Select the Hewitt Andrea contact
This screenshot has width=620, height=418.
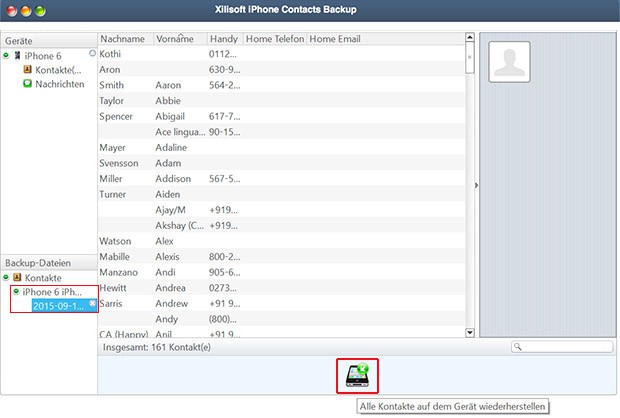point(282,287)
